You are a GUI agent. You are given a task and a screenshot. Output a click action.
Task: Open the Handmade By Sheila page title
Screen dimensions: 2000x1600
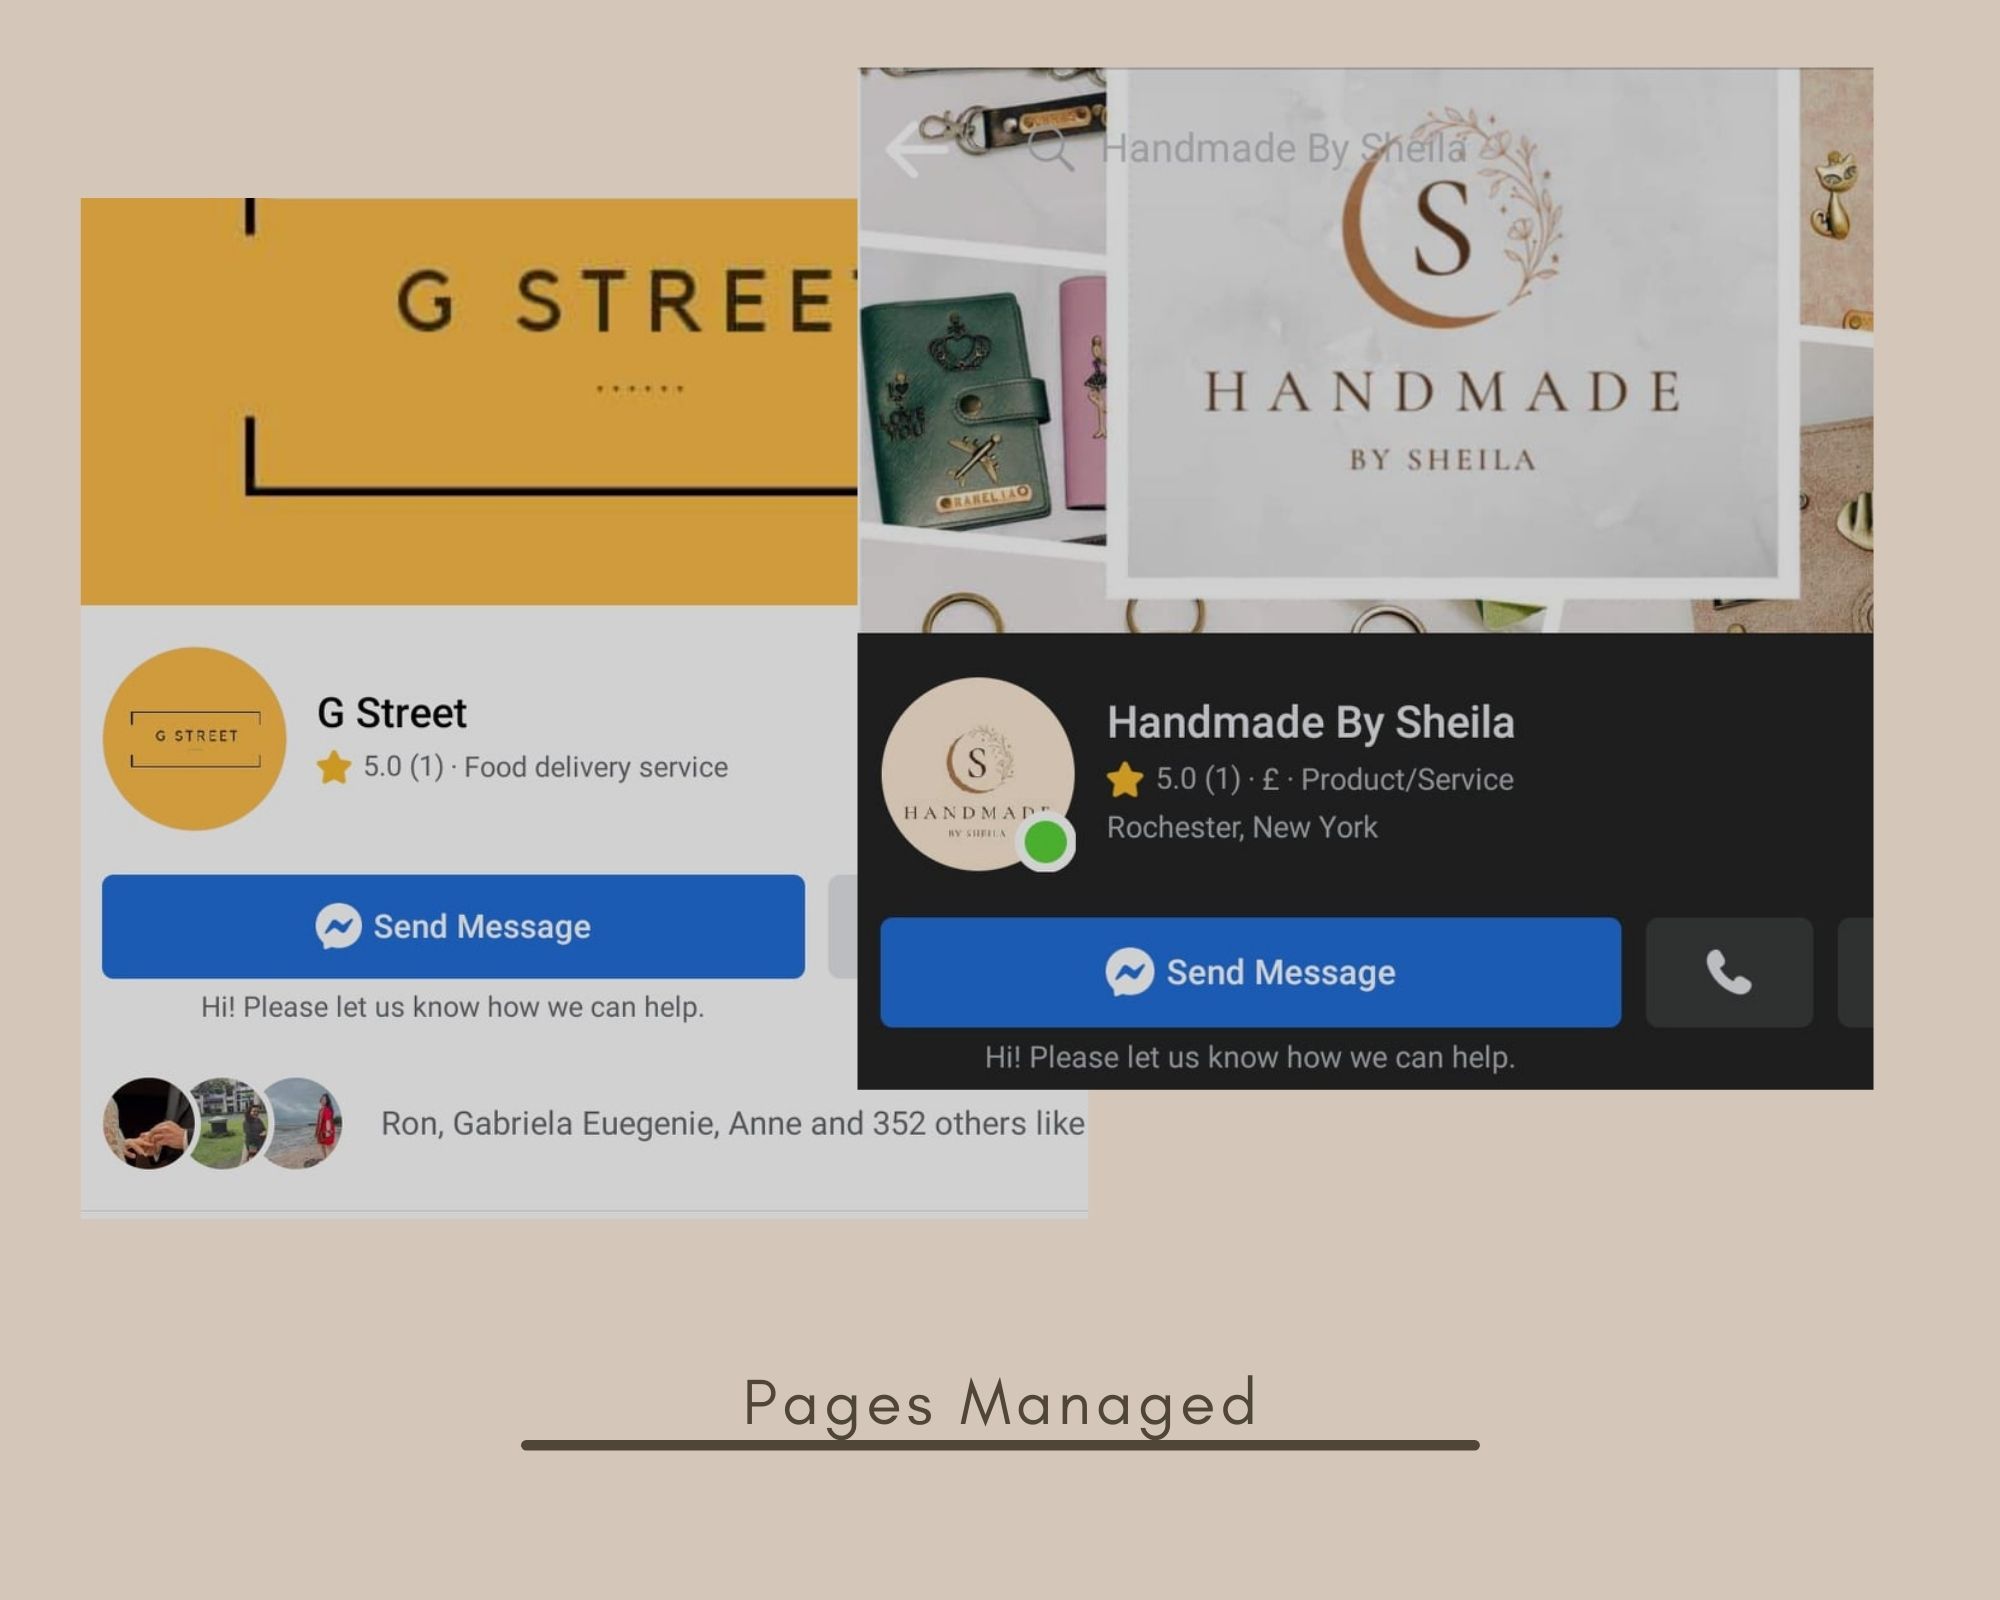1310,722
